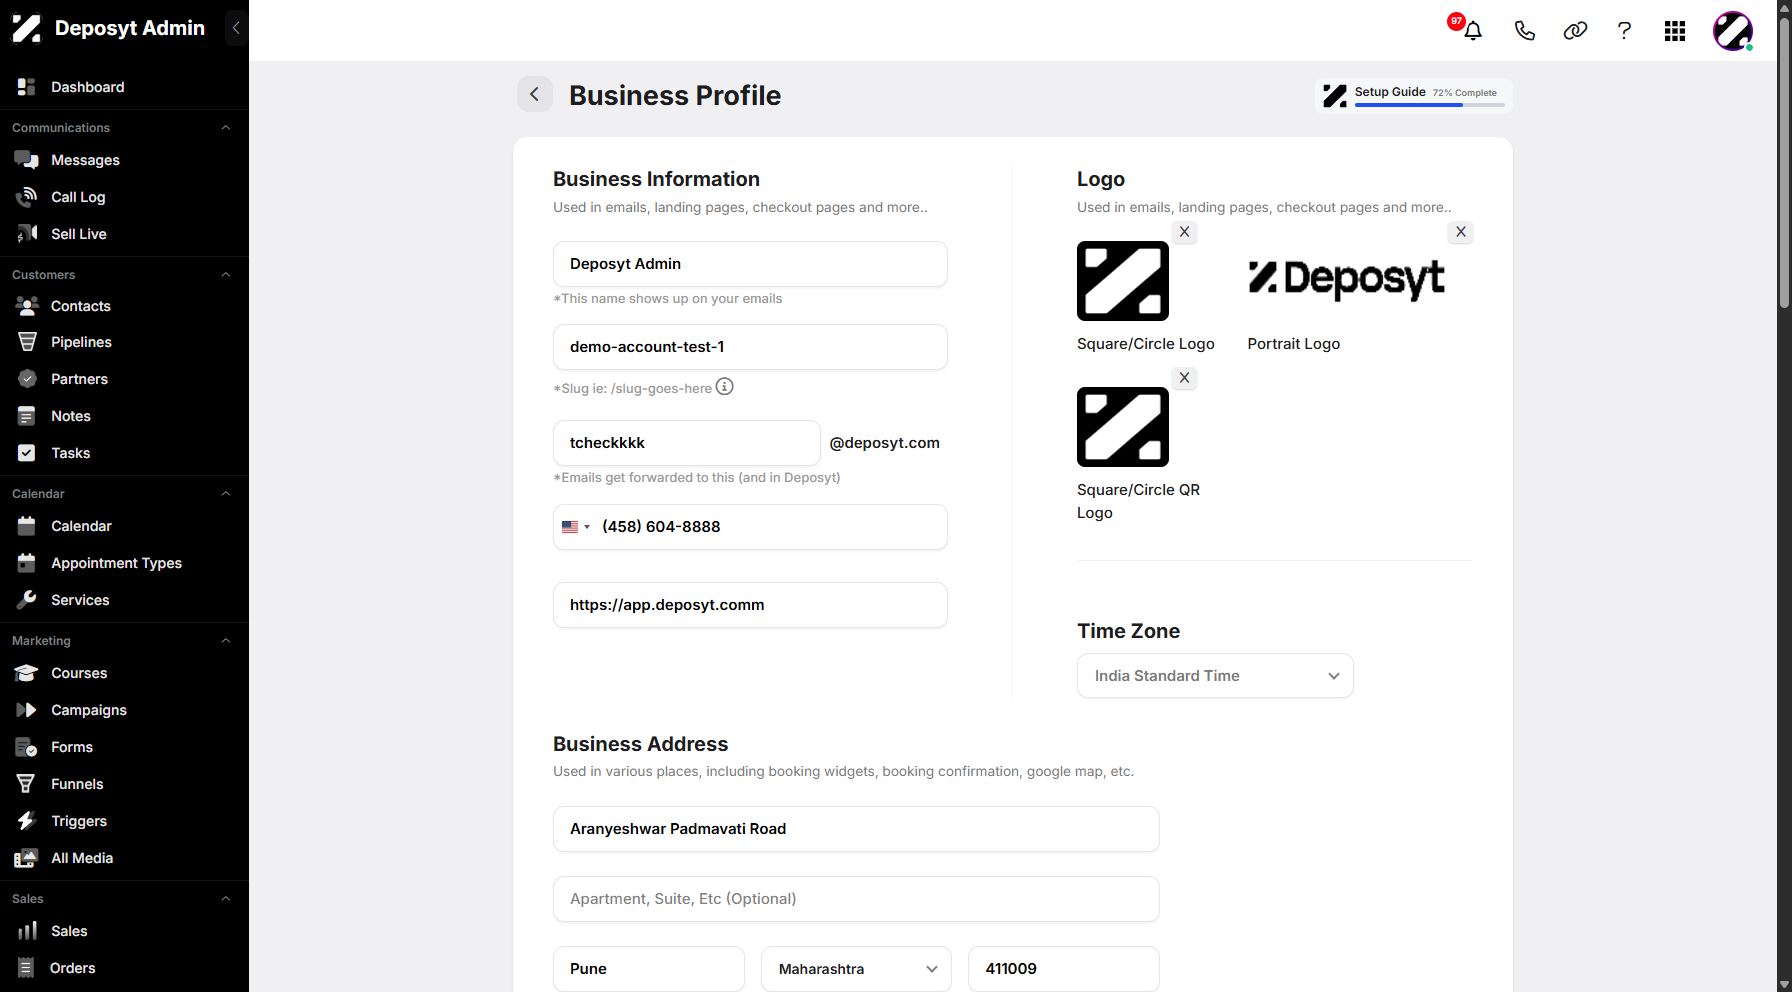Viewport: 1792px width, 992px height.
Task: Click the Portrait Logo image
Action: [1347, 280]
